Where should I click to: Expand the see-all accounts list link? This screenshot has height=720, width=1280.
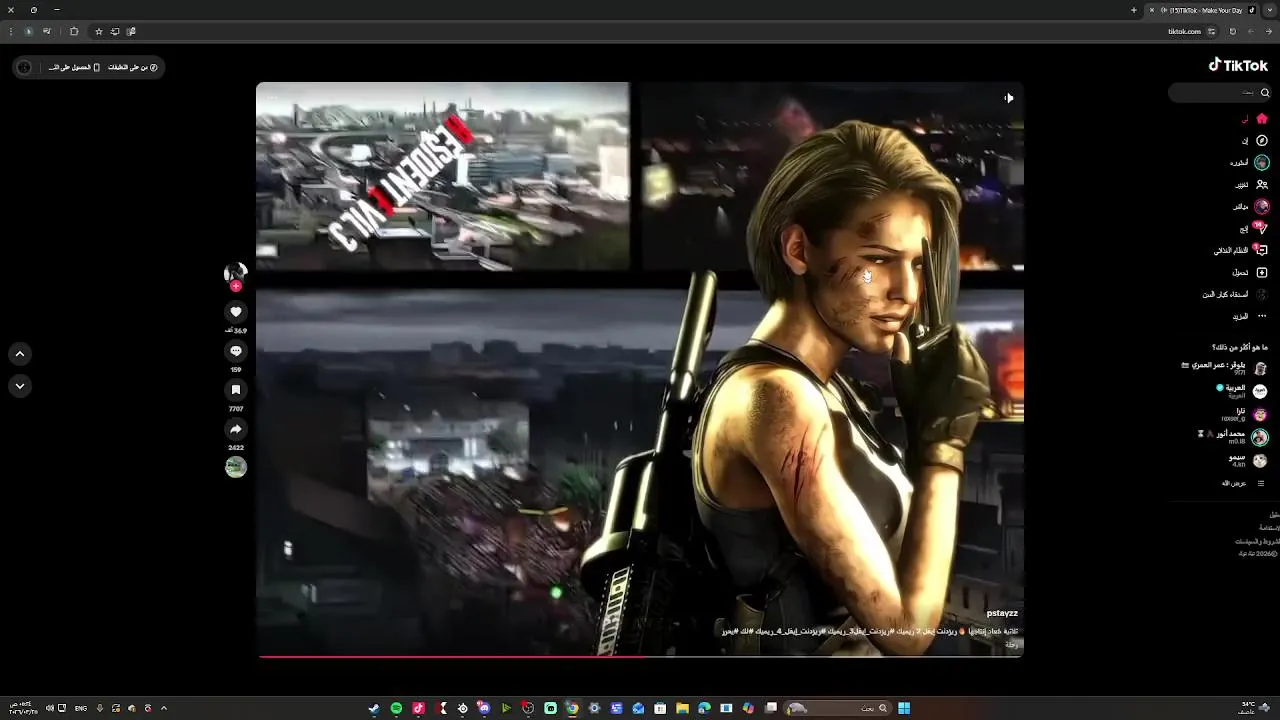pos(1243,483)
